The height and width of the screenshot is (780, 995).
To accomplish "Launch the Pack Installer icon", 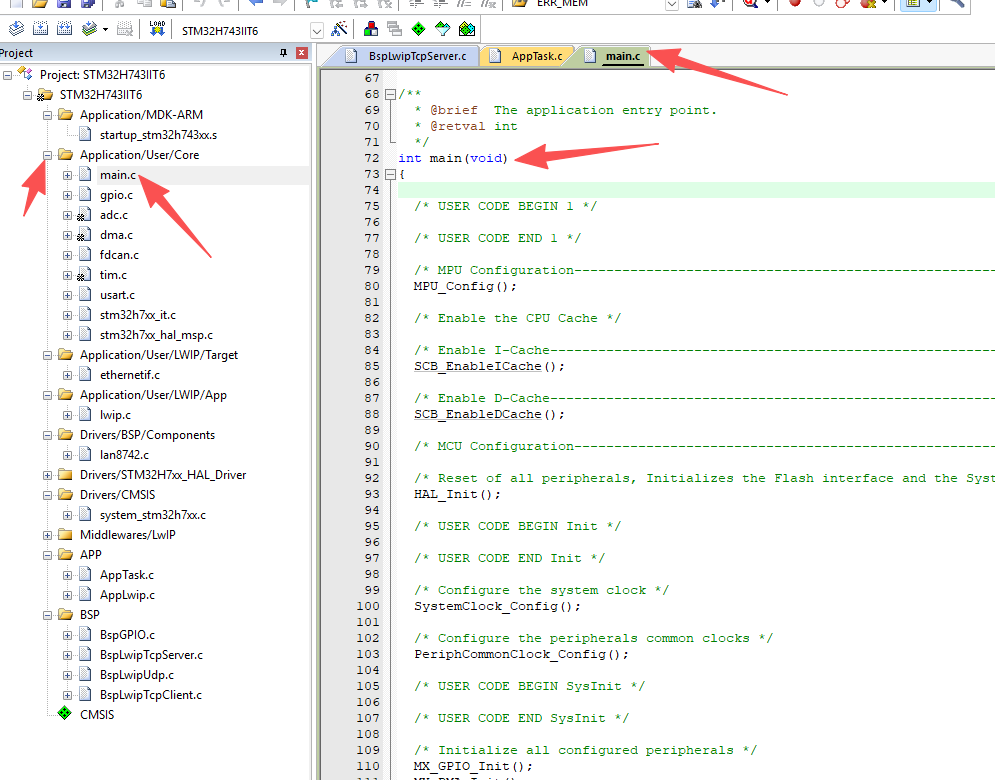I will (466, 29).
